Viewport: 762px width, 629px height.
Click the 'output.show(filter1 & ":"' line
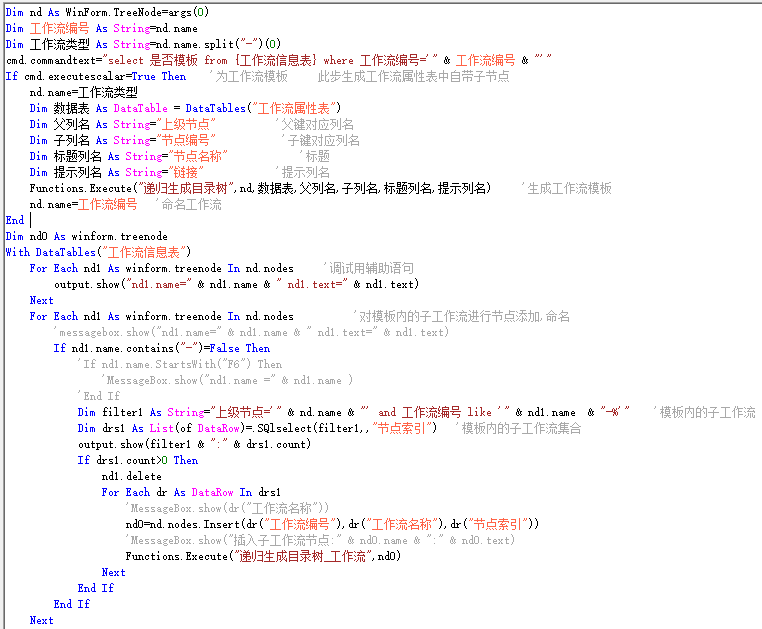pyautogui.click(x=194, y=444)
